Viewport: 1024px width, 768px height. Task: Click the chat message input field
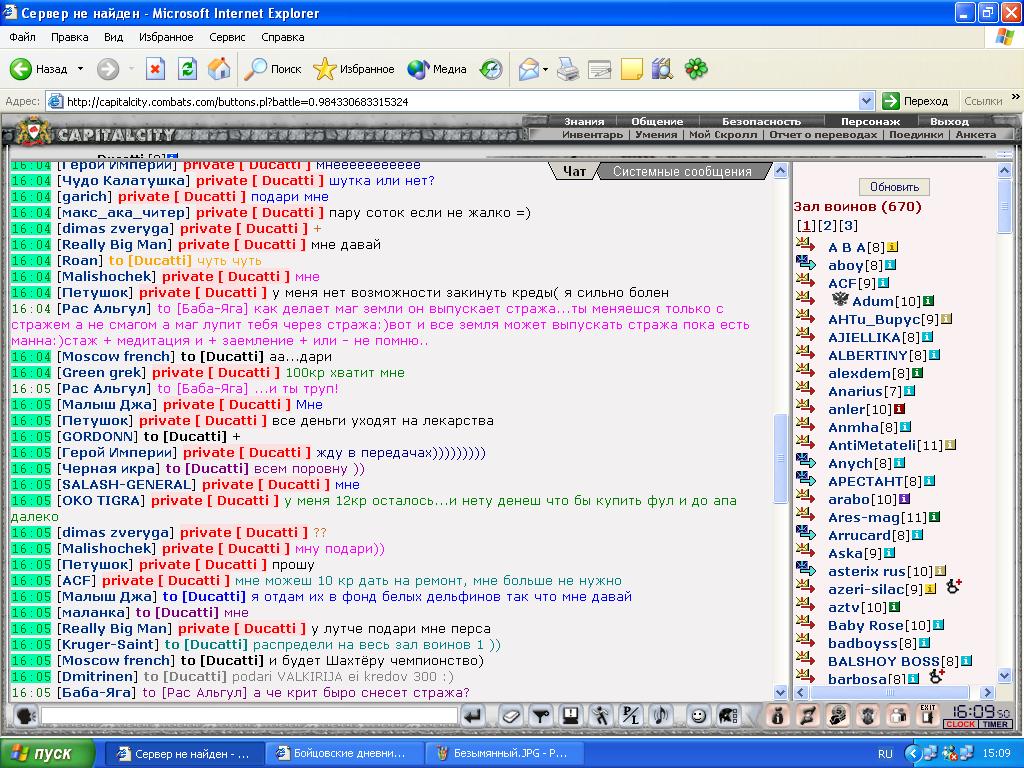[249, 716]
